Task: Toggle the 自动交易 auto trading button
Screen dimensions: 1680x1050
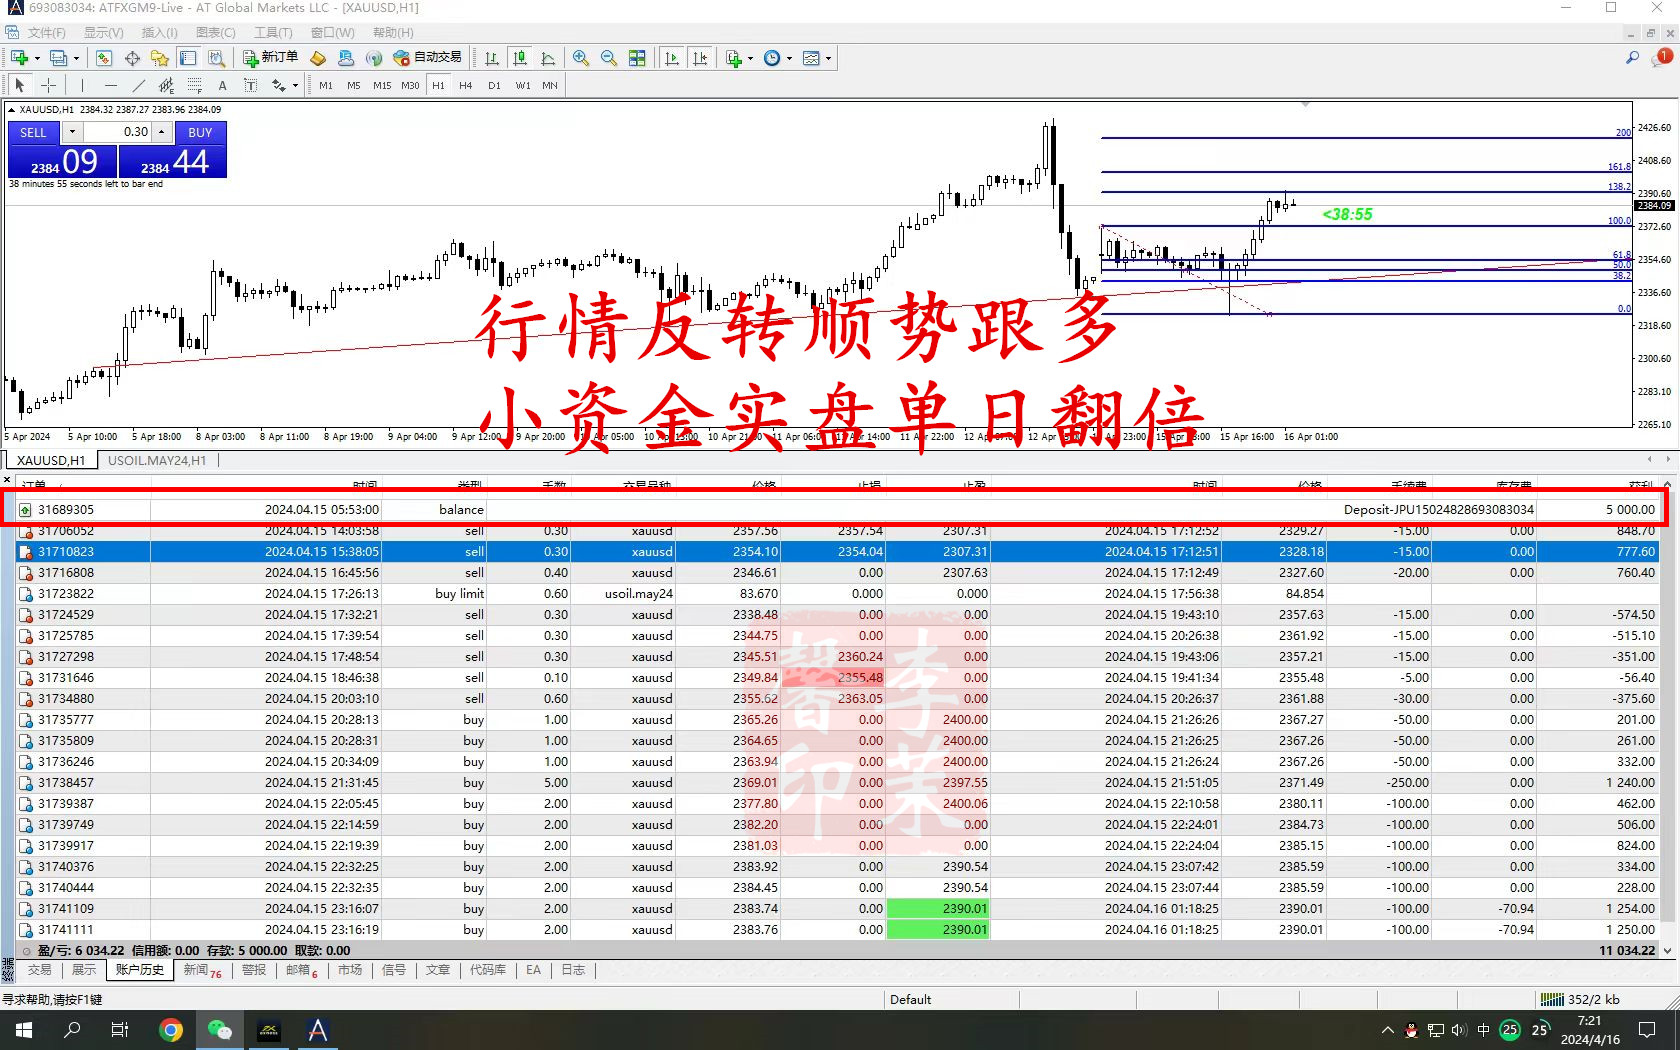Action: pos(428,58)
